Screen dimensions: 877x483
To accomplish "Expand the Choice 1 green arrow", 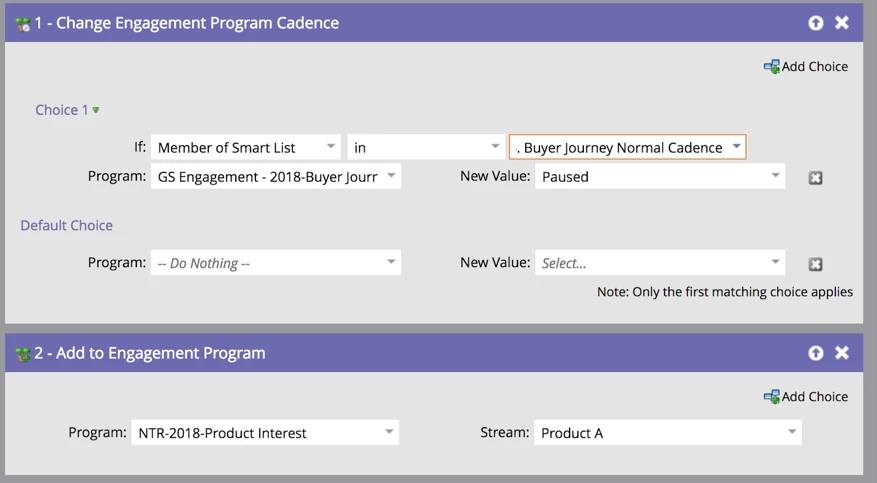I will click(x=96, y=110).
